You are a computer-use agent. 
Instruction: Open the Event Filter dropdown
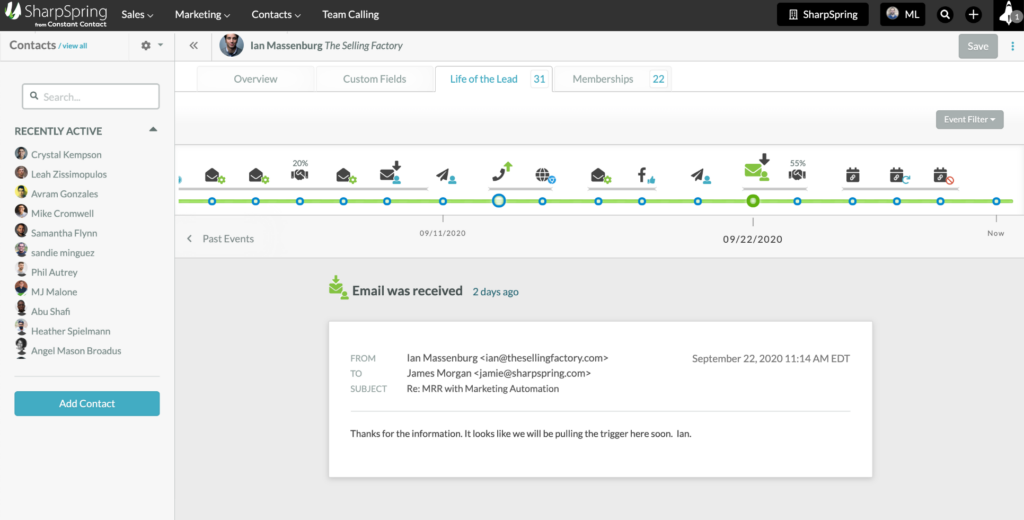969,120
